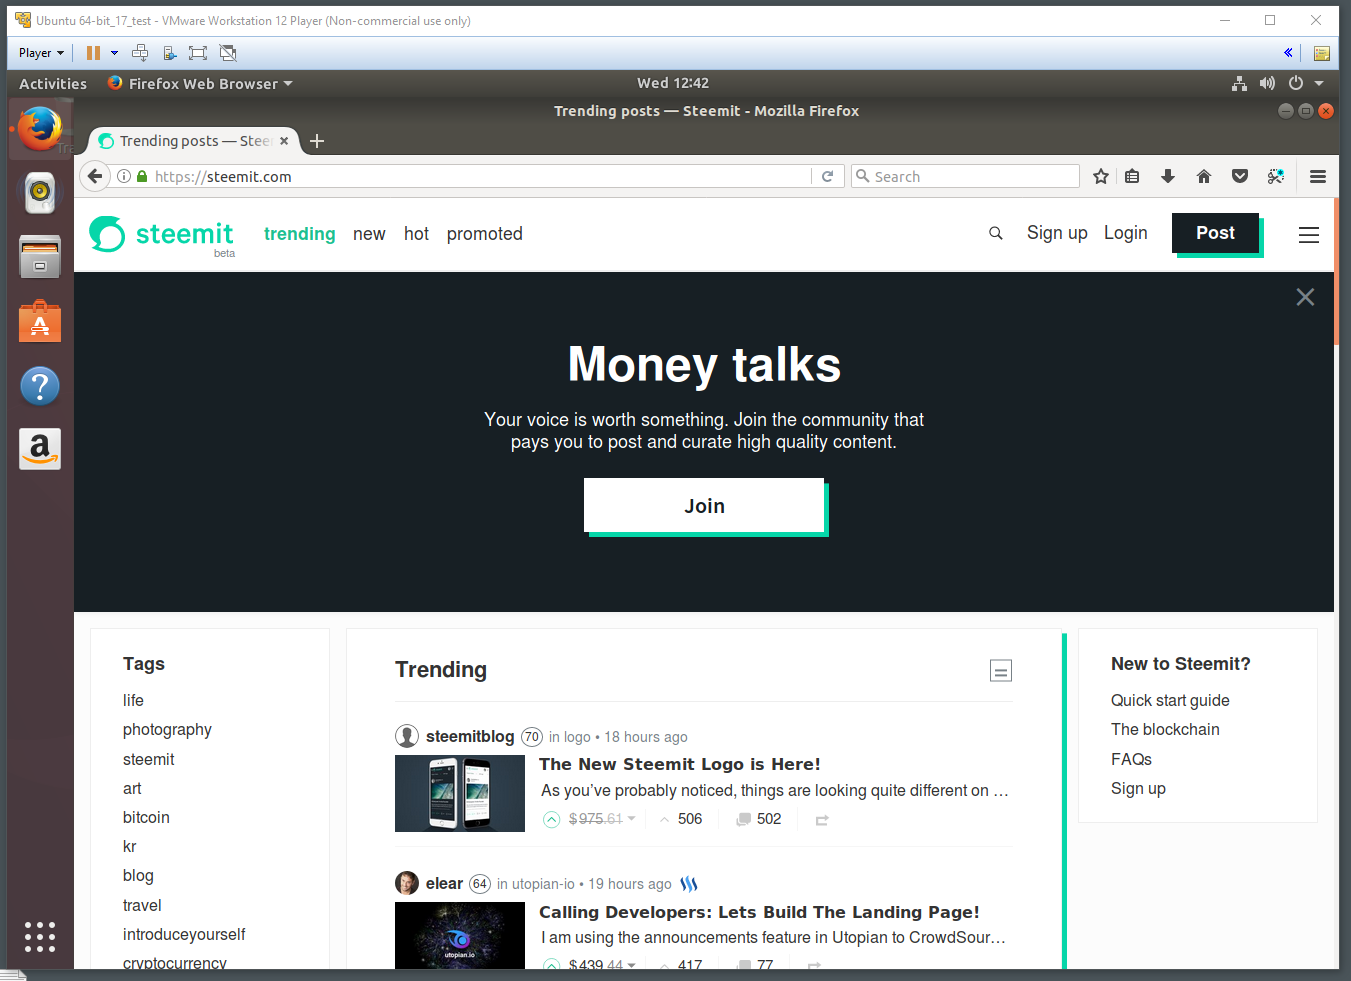Switch to the new posts tab
Viewport: 1351px width, 981px height.
point(369,234)
